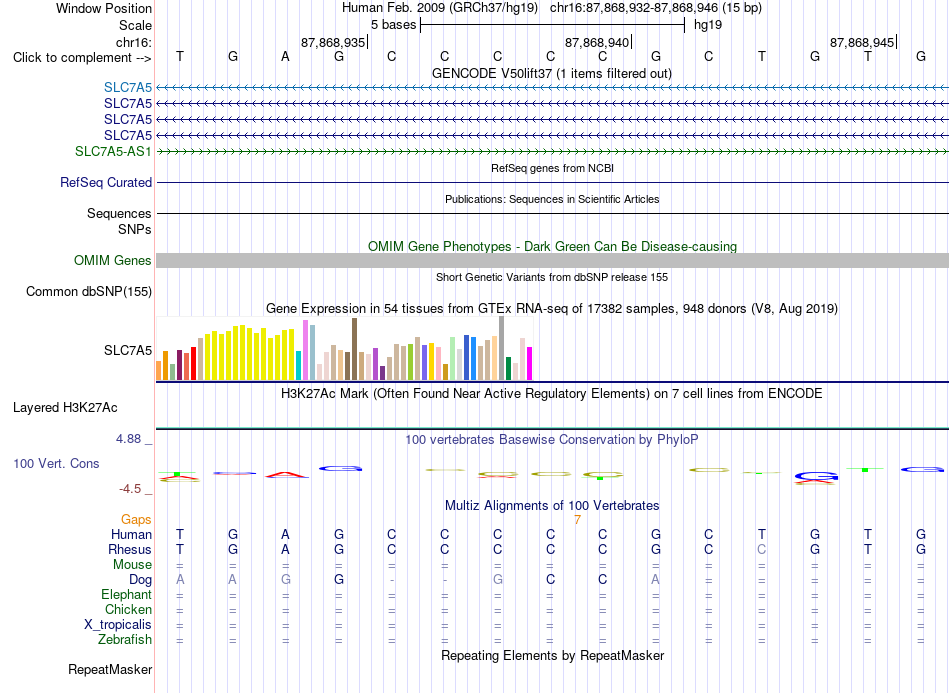Click the first base T in sequence row

pyautogui.click(x=180, y=56)
